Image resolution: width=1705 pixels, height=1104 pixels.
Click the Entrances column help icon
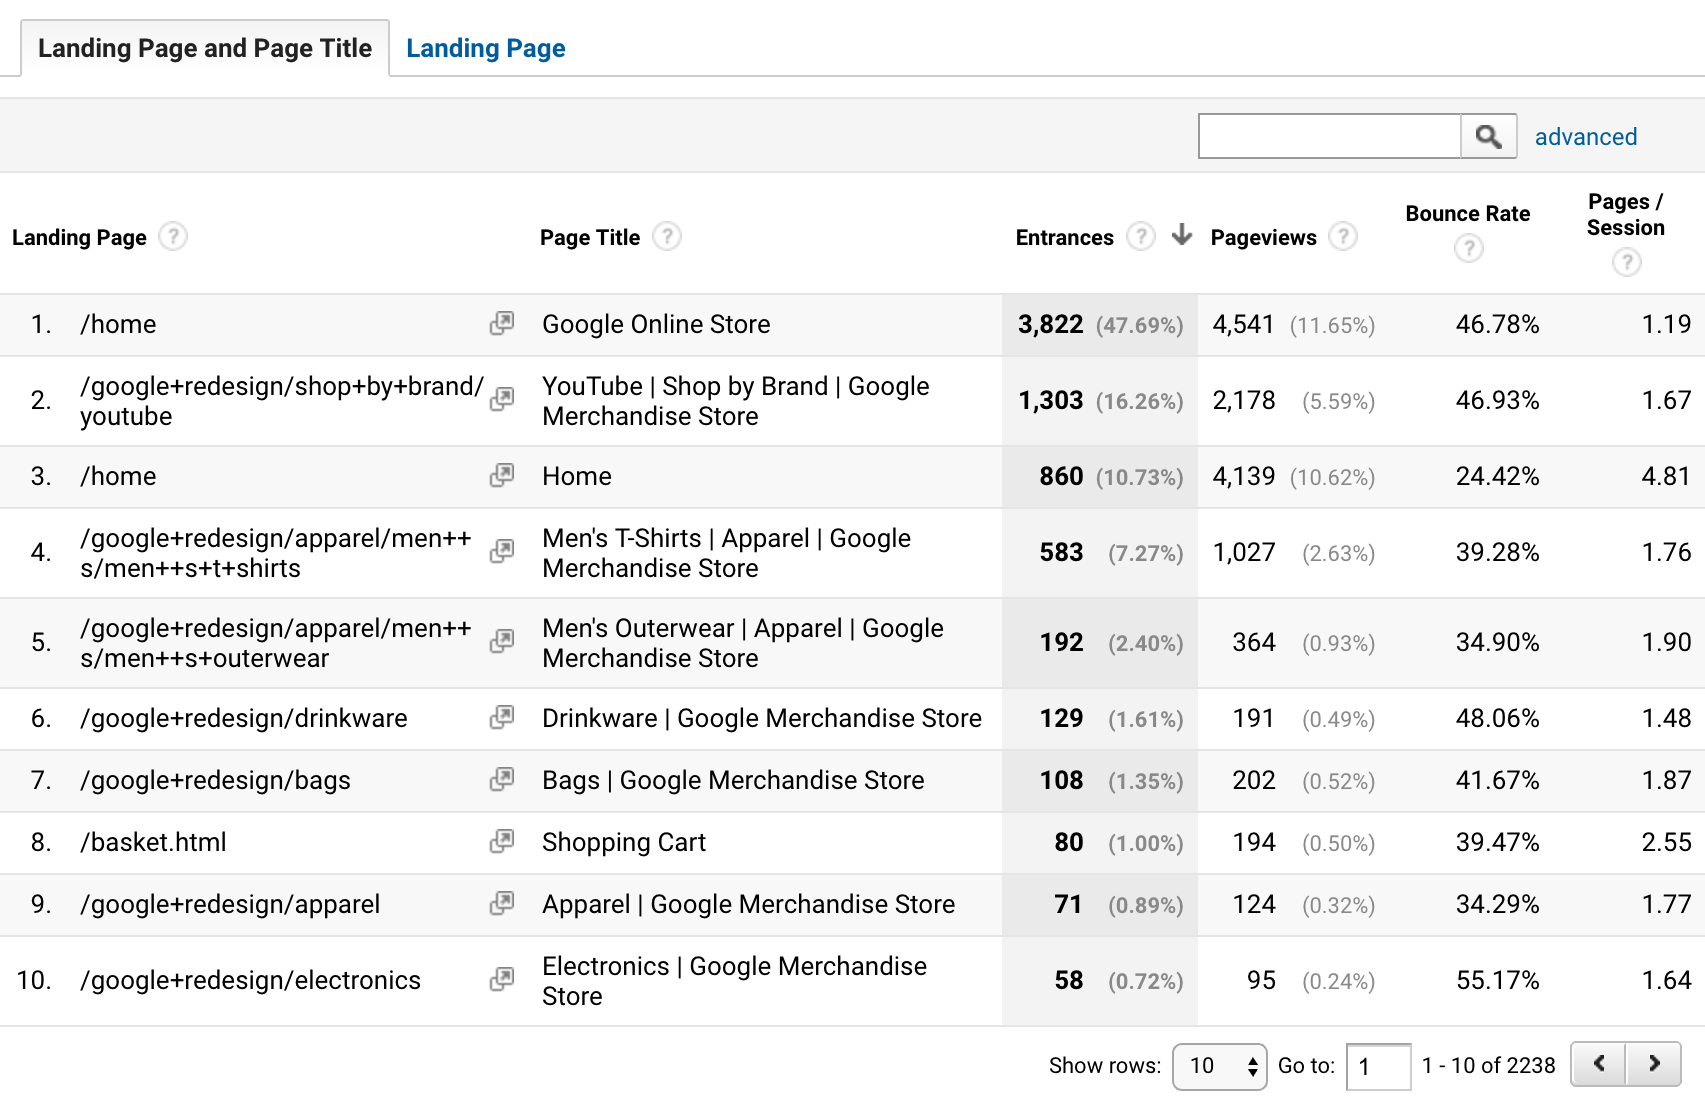(x=1140, y=237)
